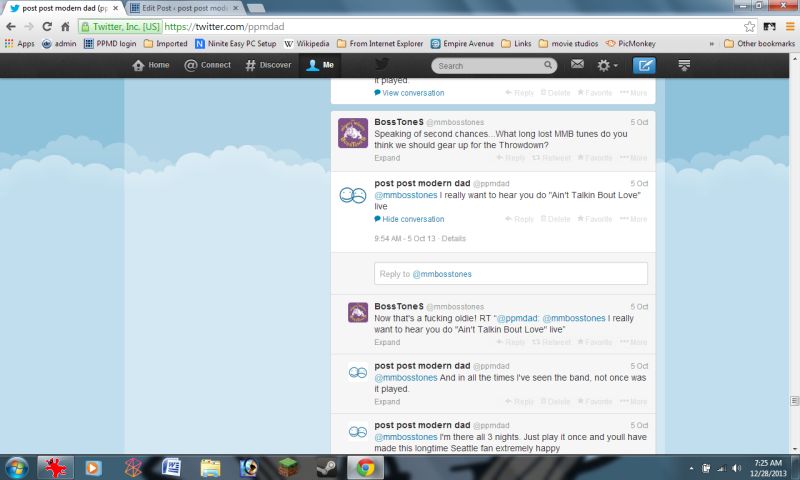Click browser Forward arrow
This screenshot has width=800, height=480.
(x=29, y=27)
